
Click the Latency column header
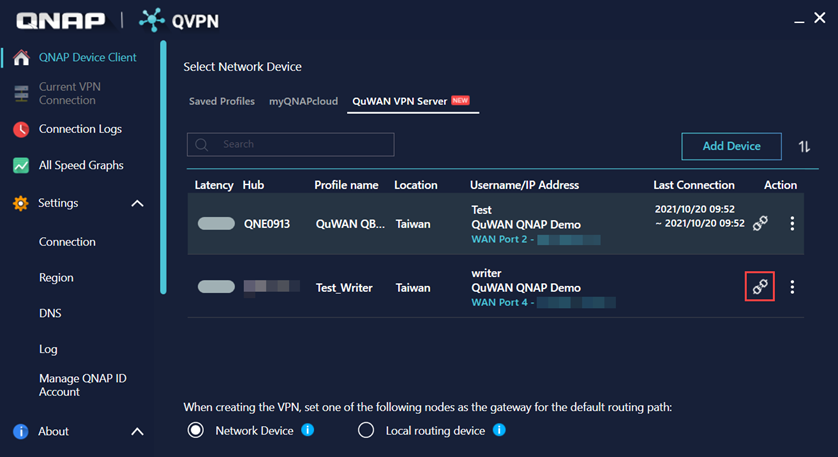(x=214, y=185)
